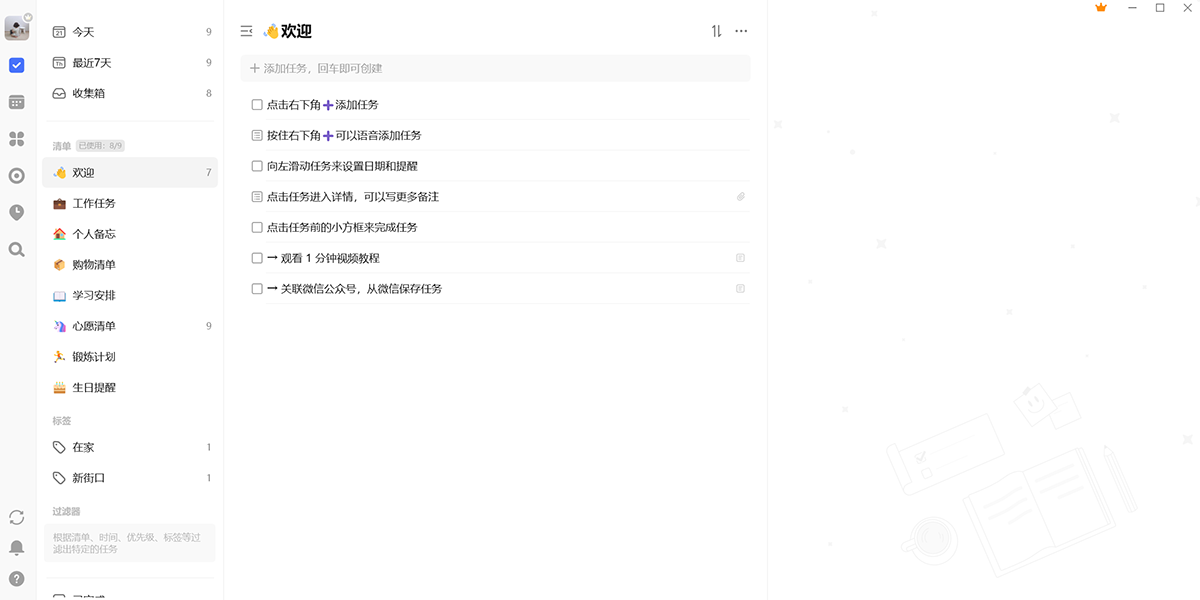
Task: Tick checkbox for 向左滑动任务来设置日期和提醒
Action: tap(257, 166)
